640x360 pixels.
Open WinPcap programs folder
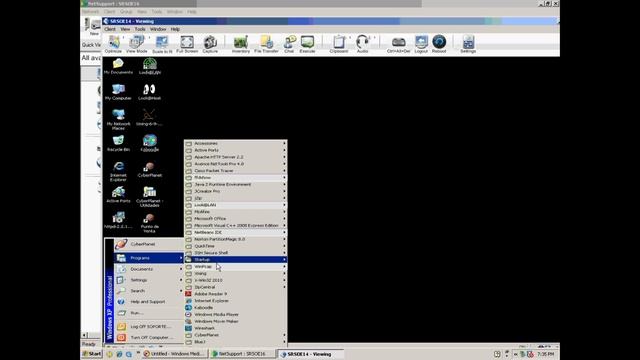tap(236, 267)
